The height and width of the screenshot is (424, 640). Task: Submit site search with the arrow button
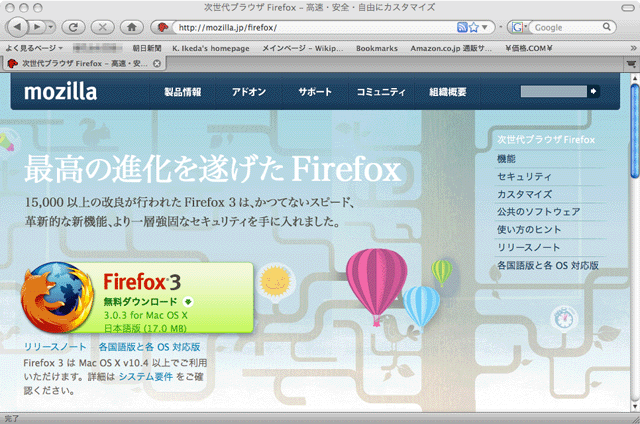point(593,91)
